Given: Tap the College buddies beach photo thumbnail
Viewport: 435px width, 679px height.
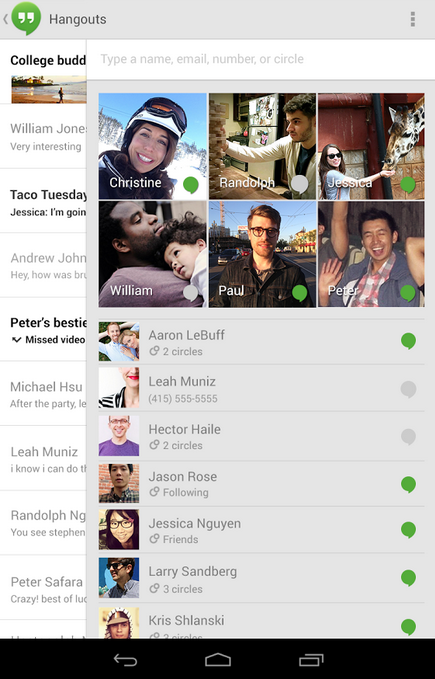Looking at the screenshot, I should 49,89.
